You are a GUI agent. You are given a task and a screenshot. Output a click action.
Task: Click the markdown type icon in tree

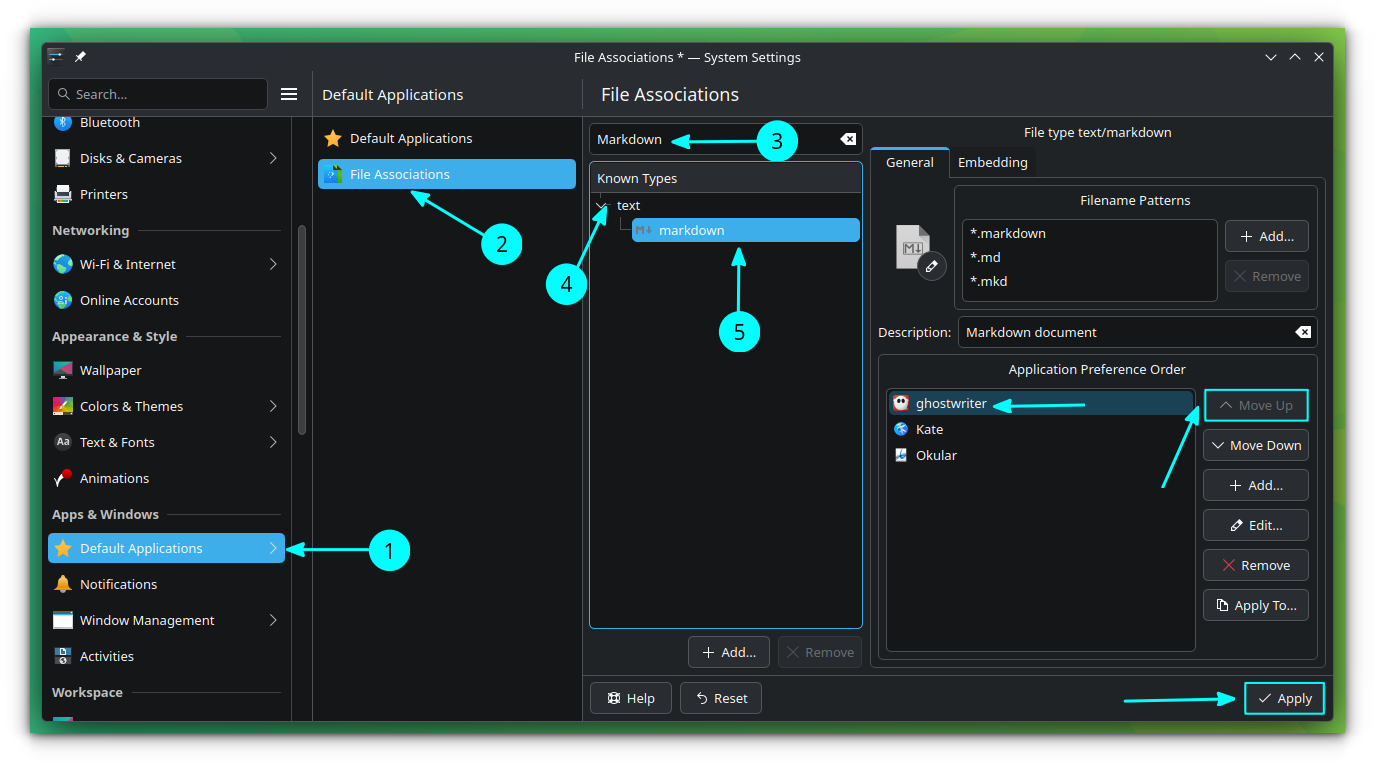click(x=644, y=230)
